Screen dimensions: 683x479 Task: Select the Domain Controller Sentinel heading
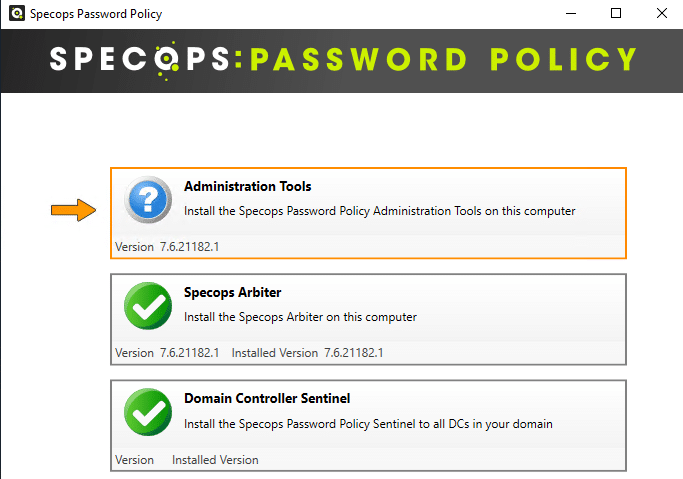coord(267,398)
